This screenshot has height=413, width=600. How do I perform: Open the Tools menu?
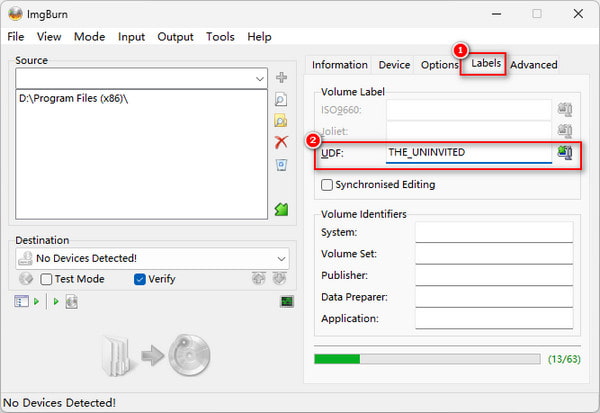(x=220, y=37)
